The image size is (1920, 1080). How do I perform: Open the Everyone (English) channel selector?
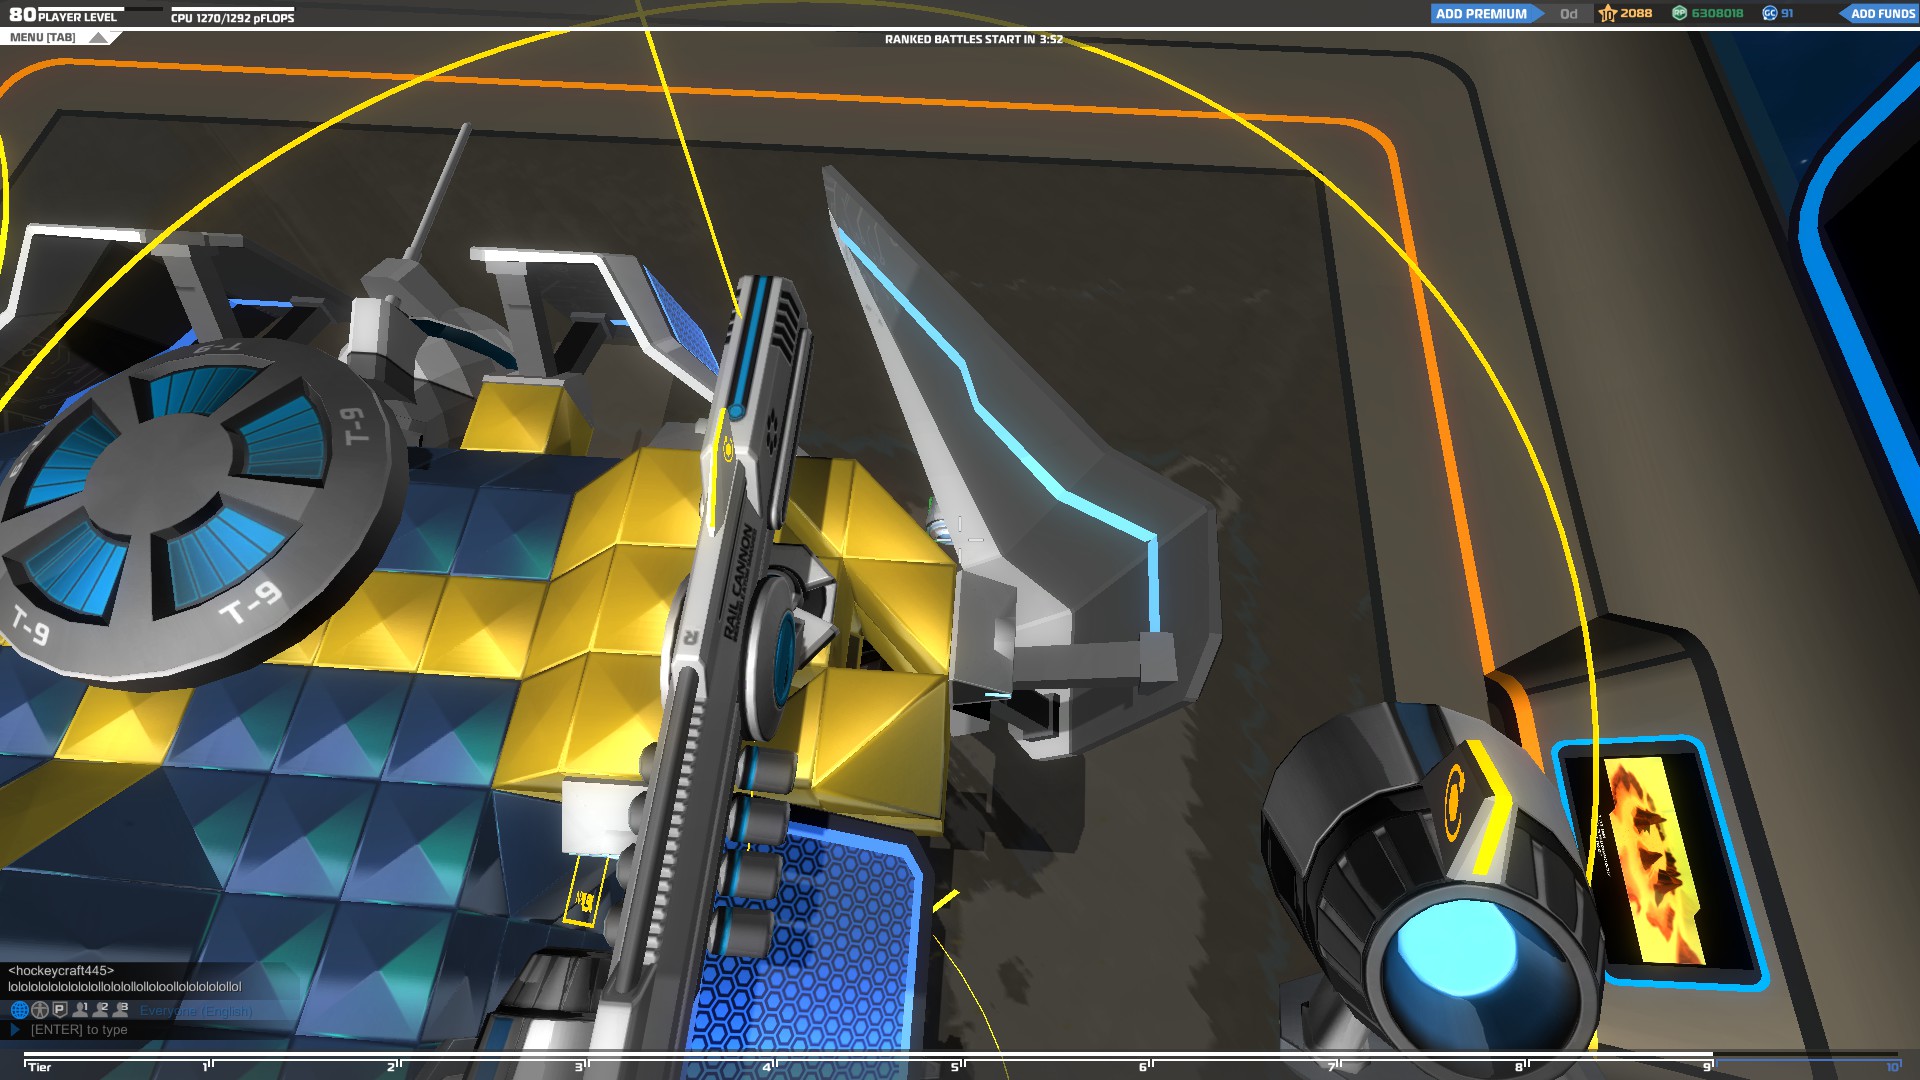(x=196, y=1011)
